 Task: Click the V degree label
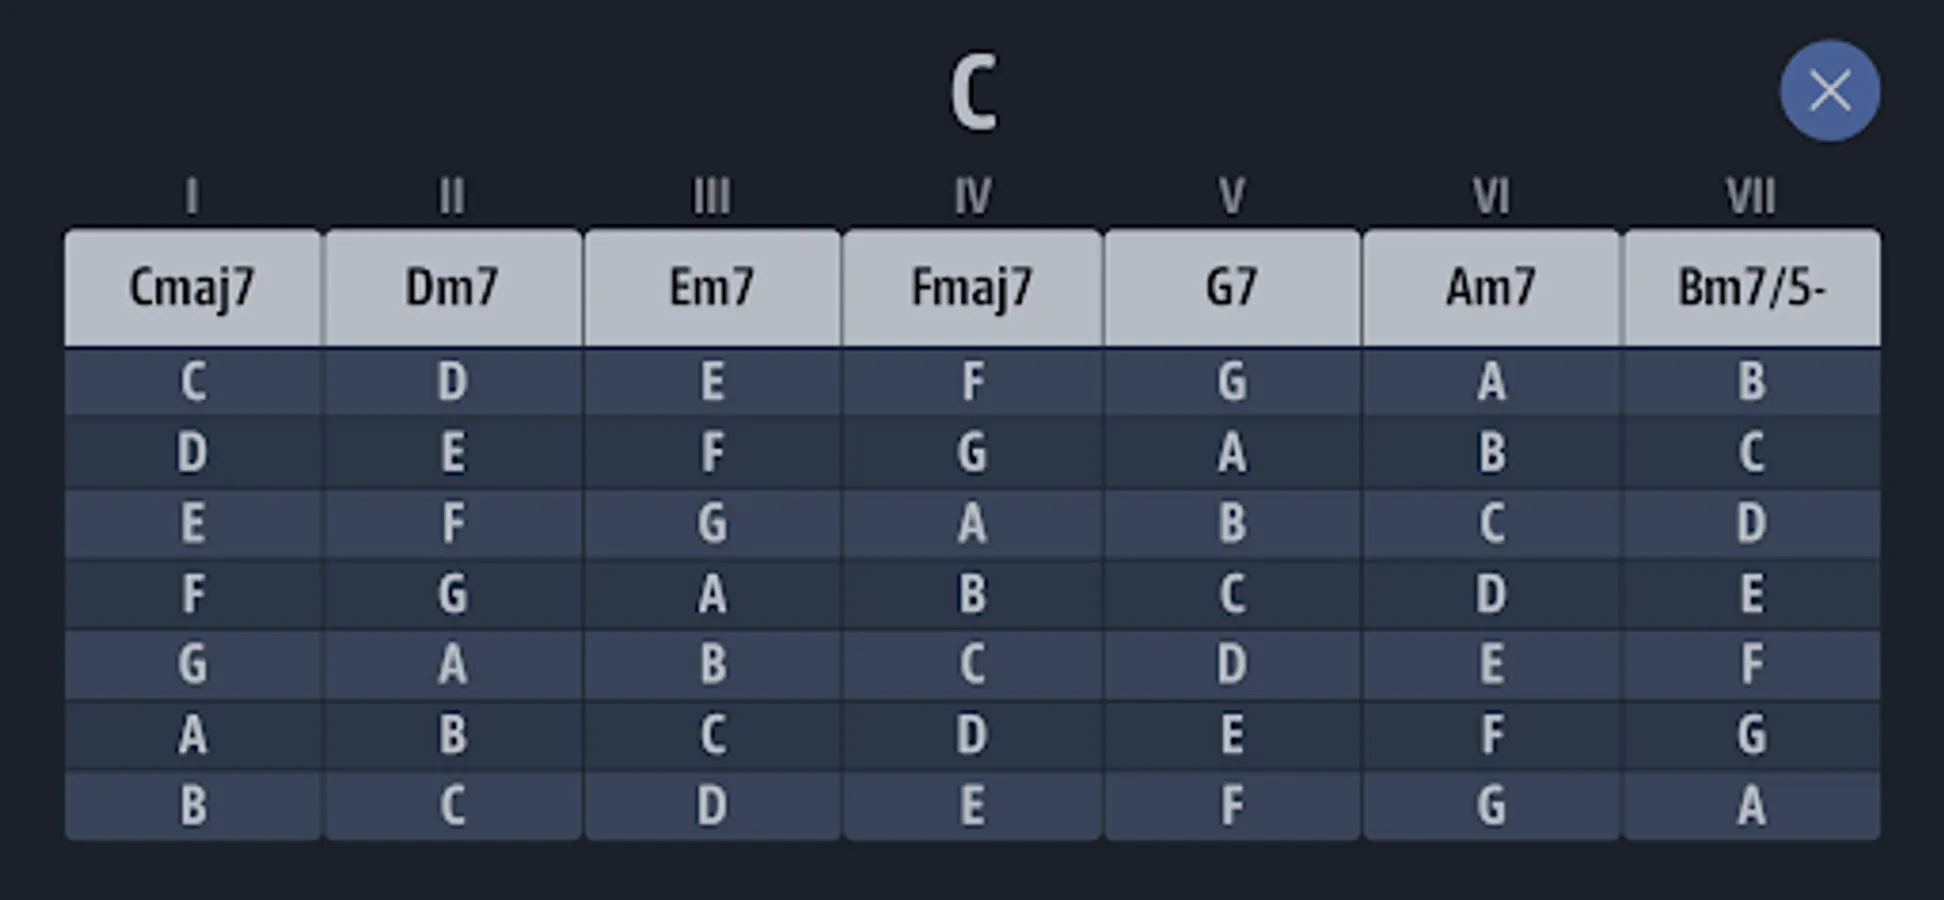pyautogui.click(x=1231, y=196)
